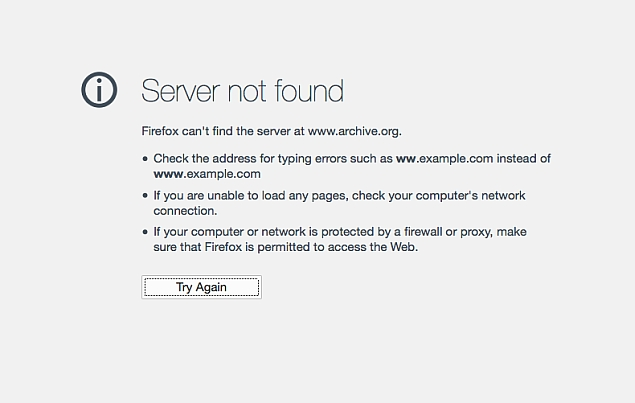Click the info icon beside the heading
635x403 pixels.
pos(99,90)
